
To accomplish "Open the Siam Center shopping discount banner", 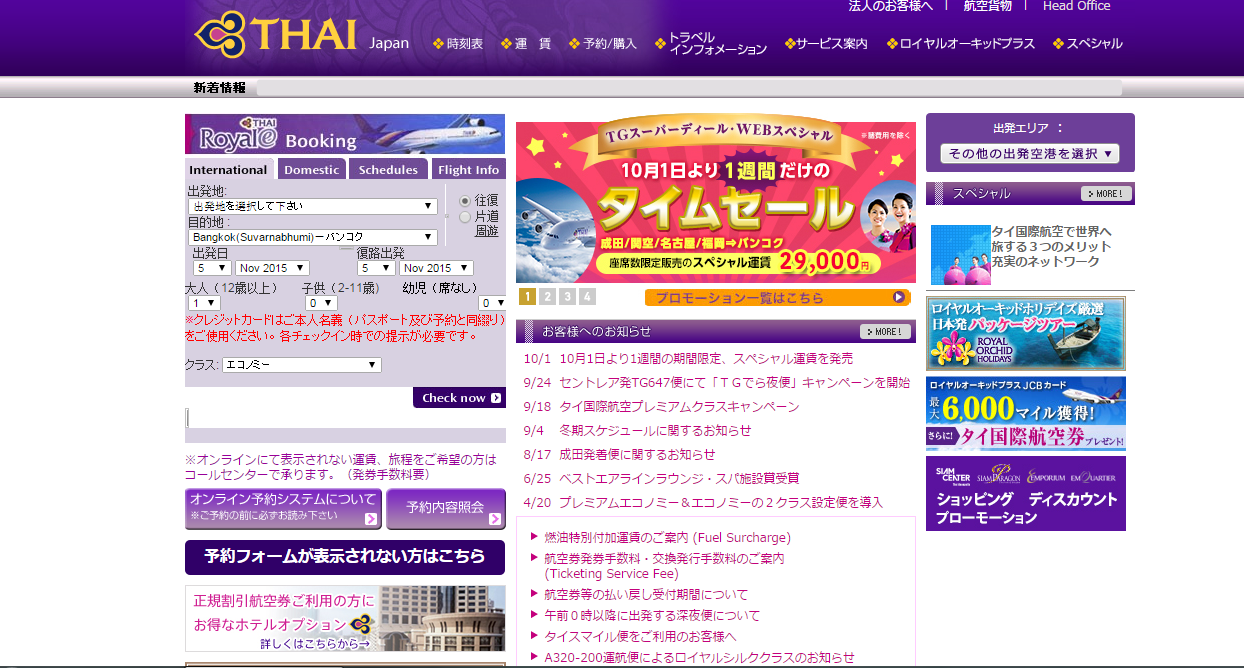I will tap(1026, 493).
